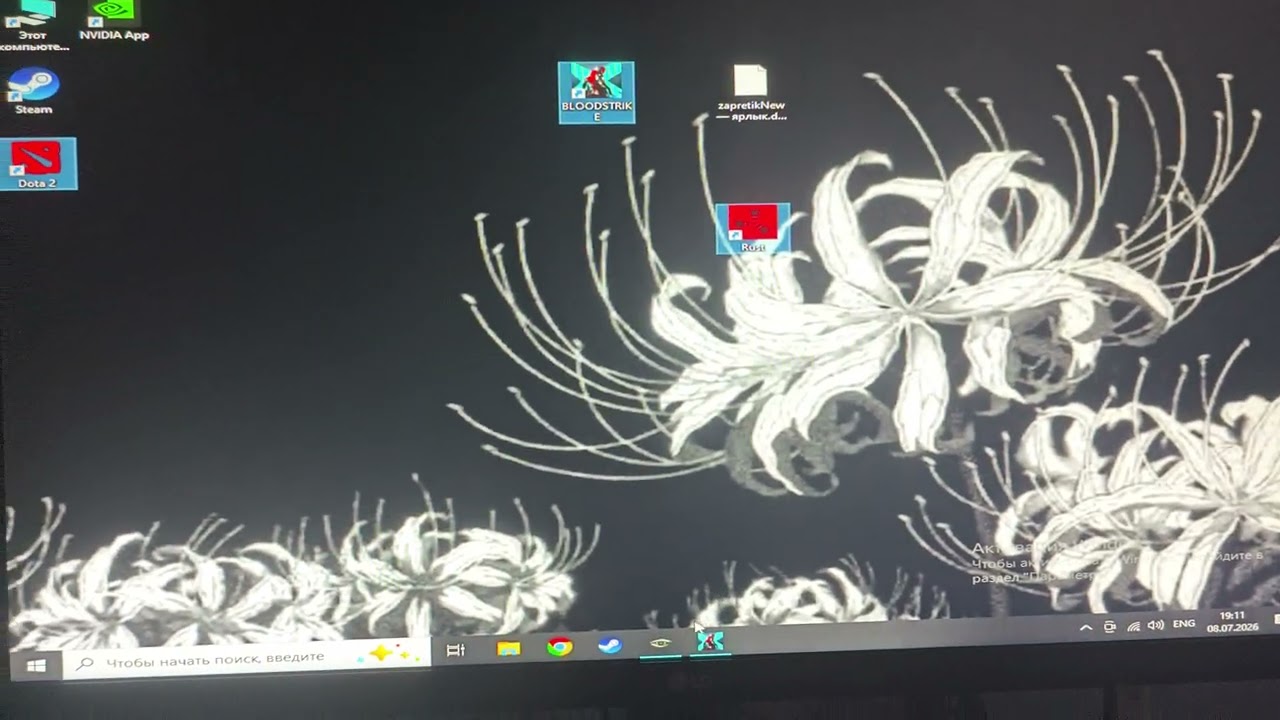Open Task View from the taskbar

click(456, 650)
